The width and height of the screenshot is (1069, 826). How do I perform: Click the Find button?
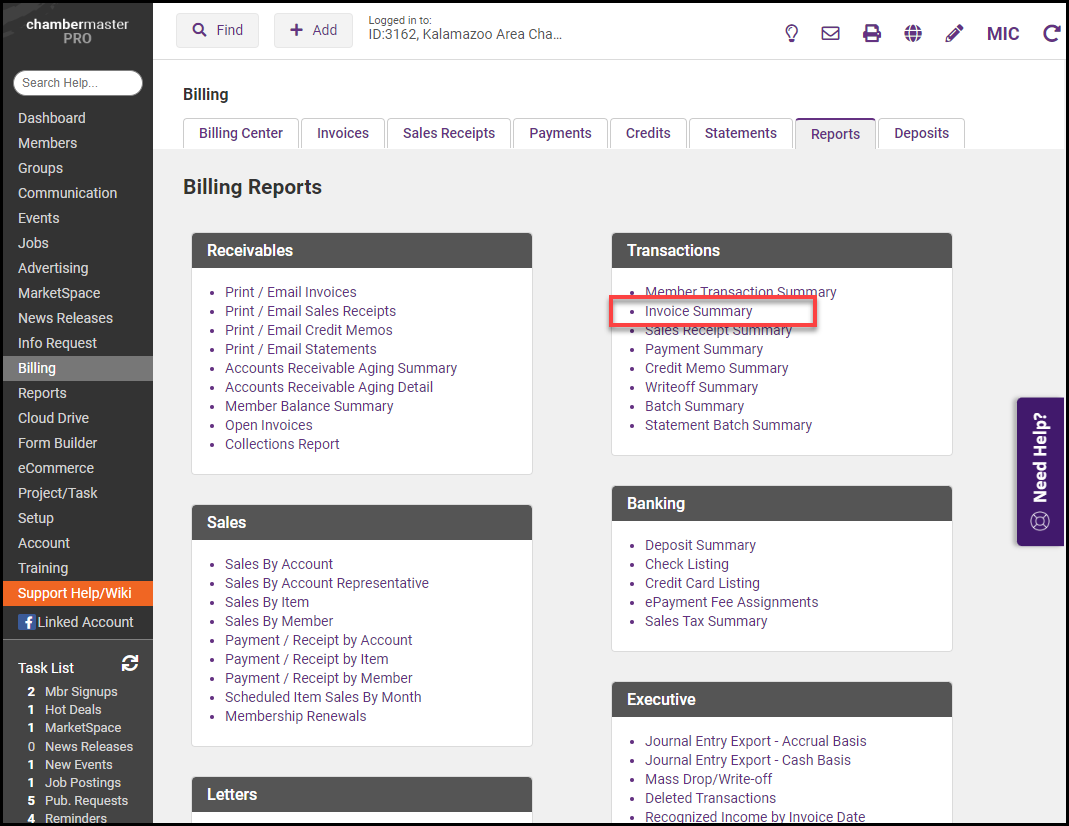(x=217, y=30)
